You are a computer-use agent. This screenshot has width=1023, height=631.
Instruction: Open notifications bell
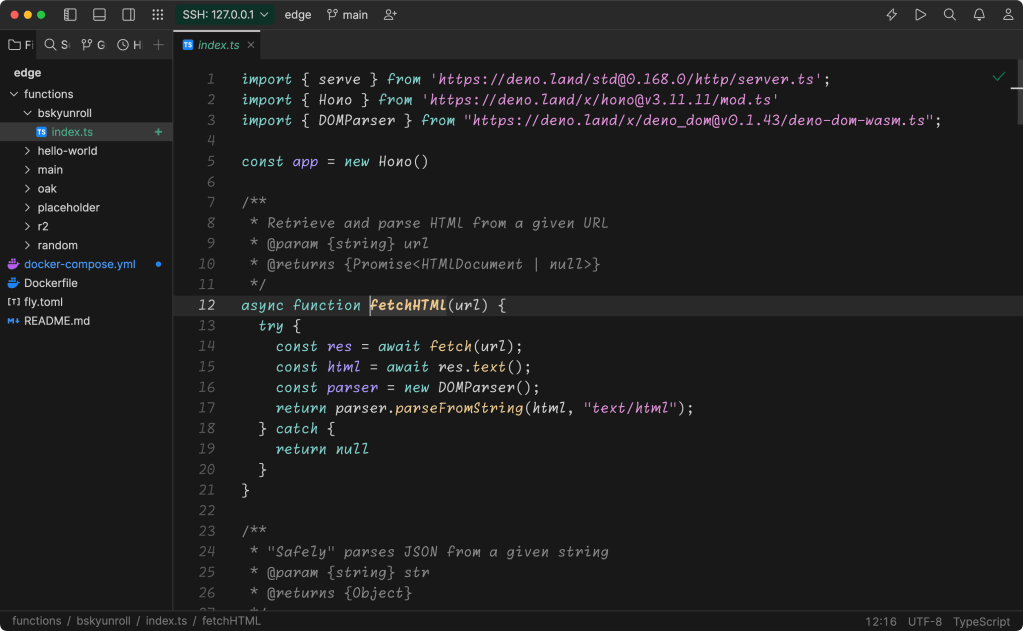[979, 15]
